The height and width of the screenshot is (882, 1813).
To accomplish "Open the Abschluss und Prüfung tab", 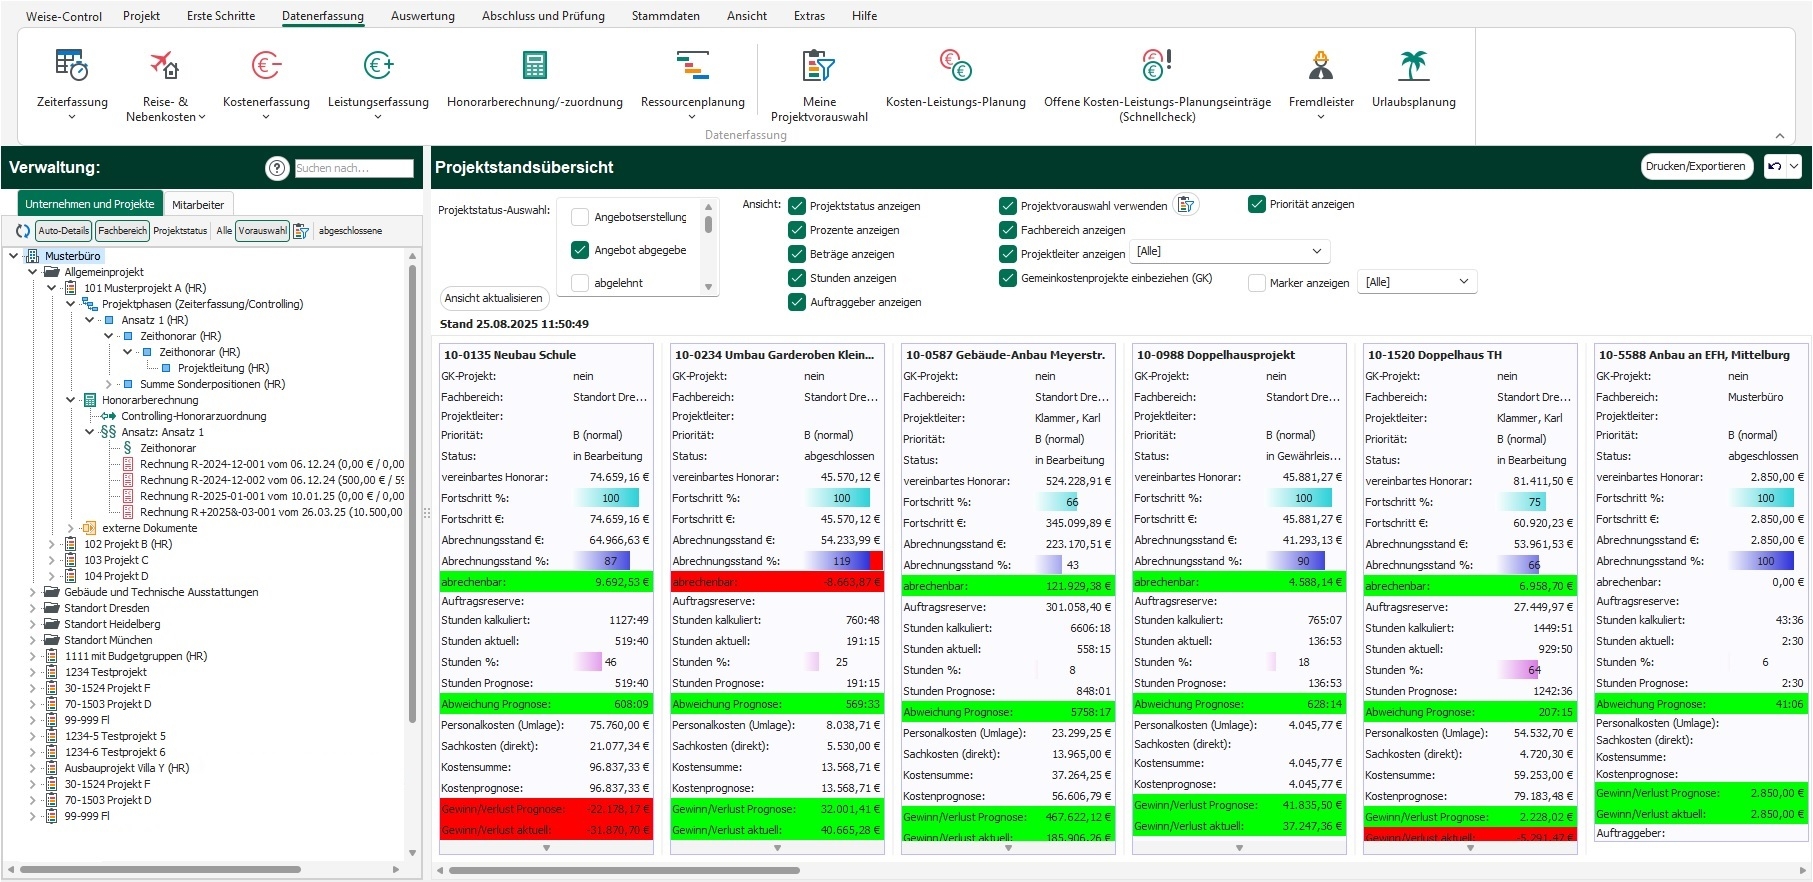I will [543, 16].
